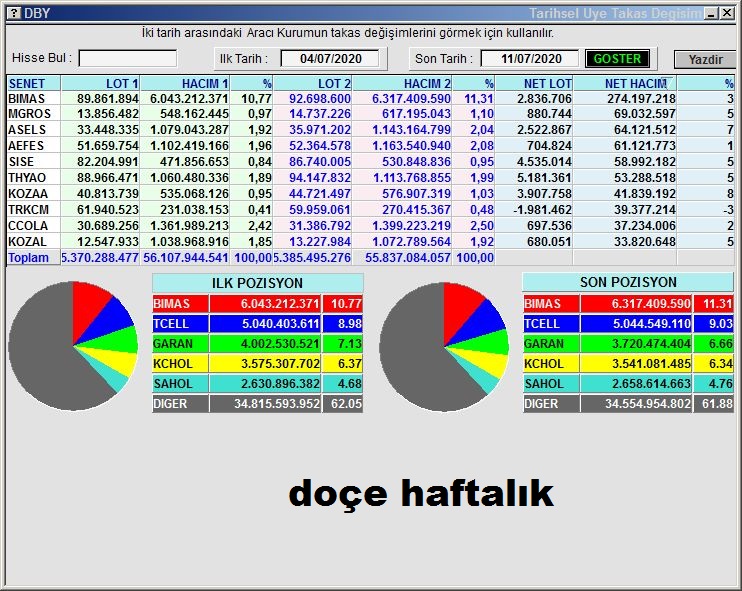Image resolution: width=742 pixels, height=591 pixels.
Task: Select the SISE row in the table
Action: click(x=371, y=162)
